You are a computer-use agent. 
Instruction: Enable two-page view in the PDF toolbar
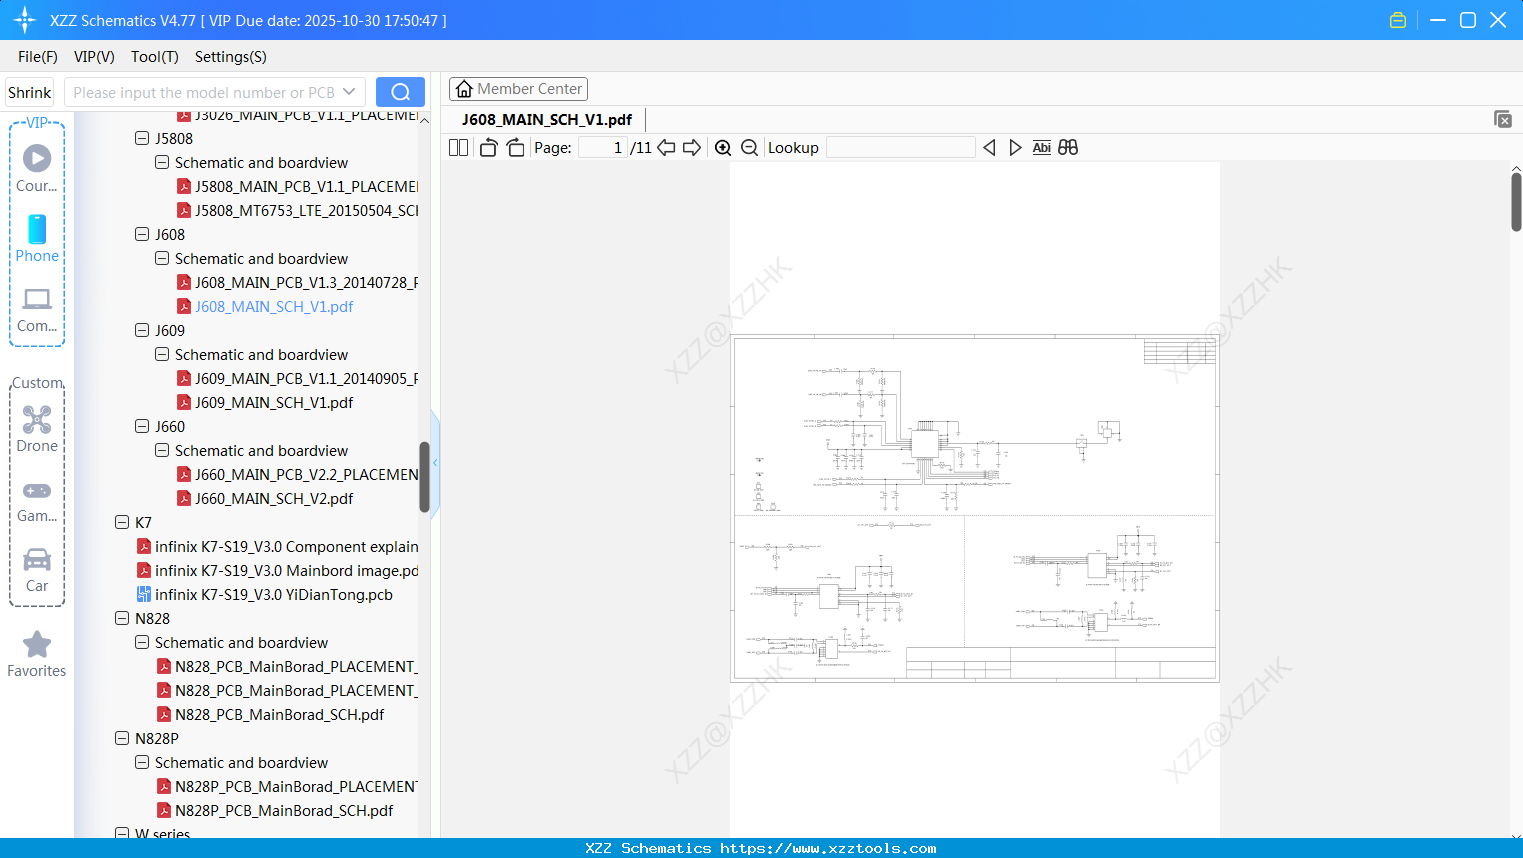pyautogui.click(x=458, y=147)
